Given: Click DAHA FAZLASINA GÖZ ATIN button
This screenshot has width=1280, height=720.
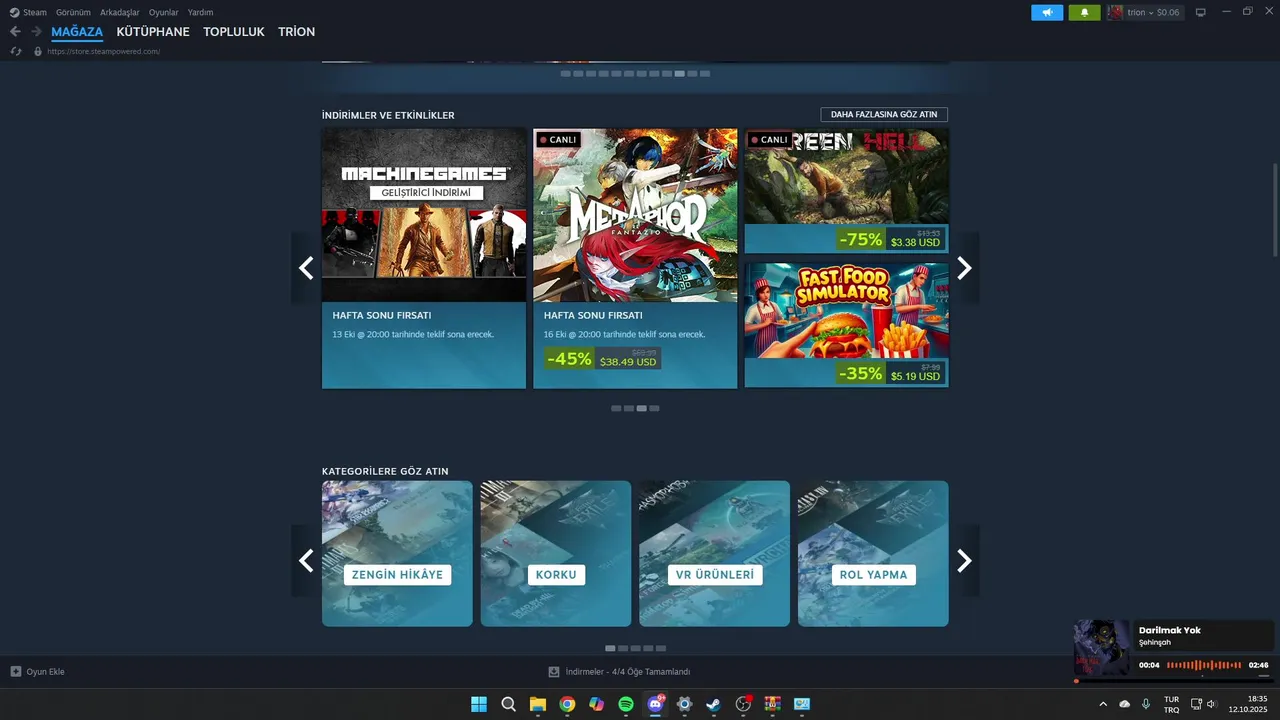Looking at the screenshot, I should [x=884, y=115].
